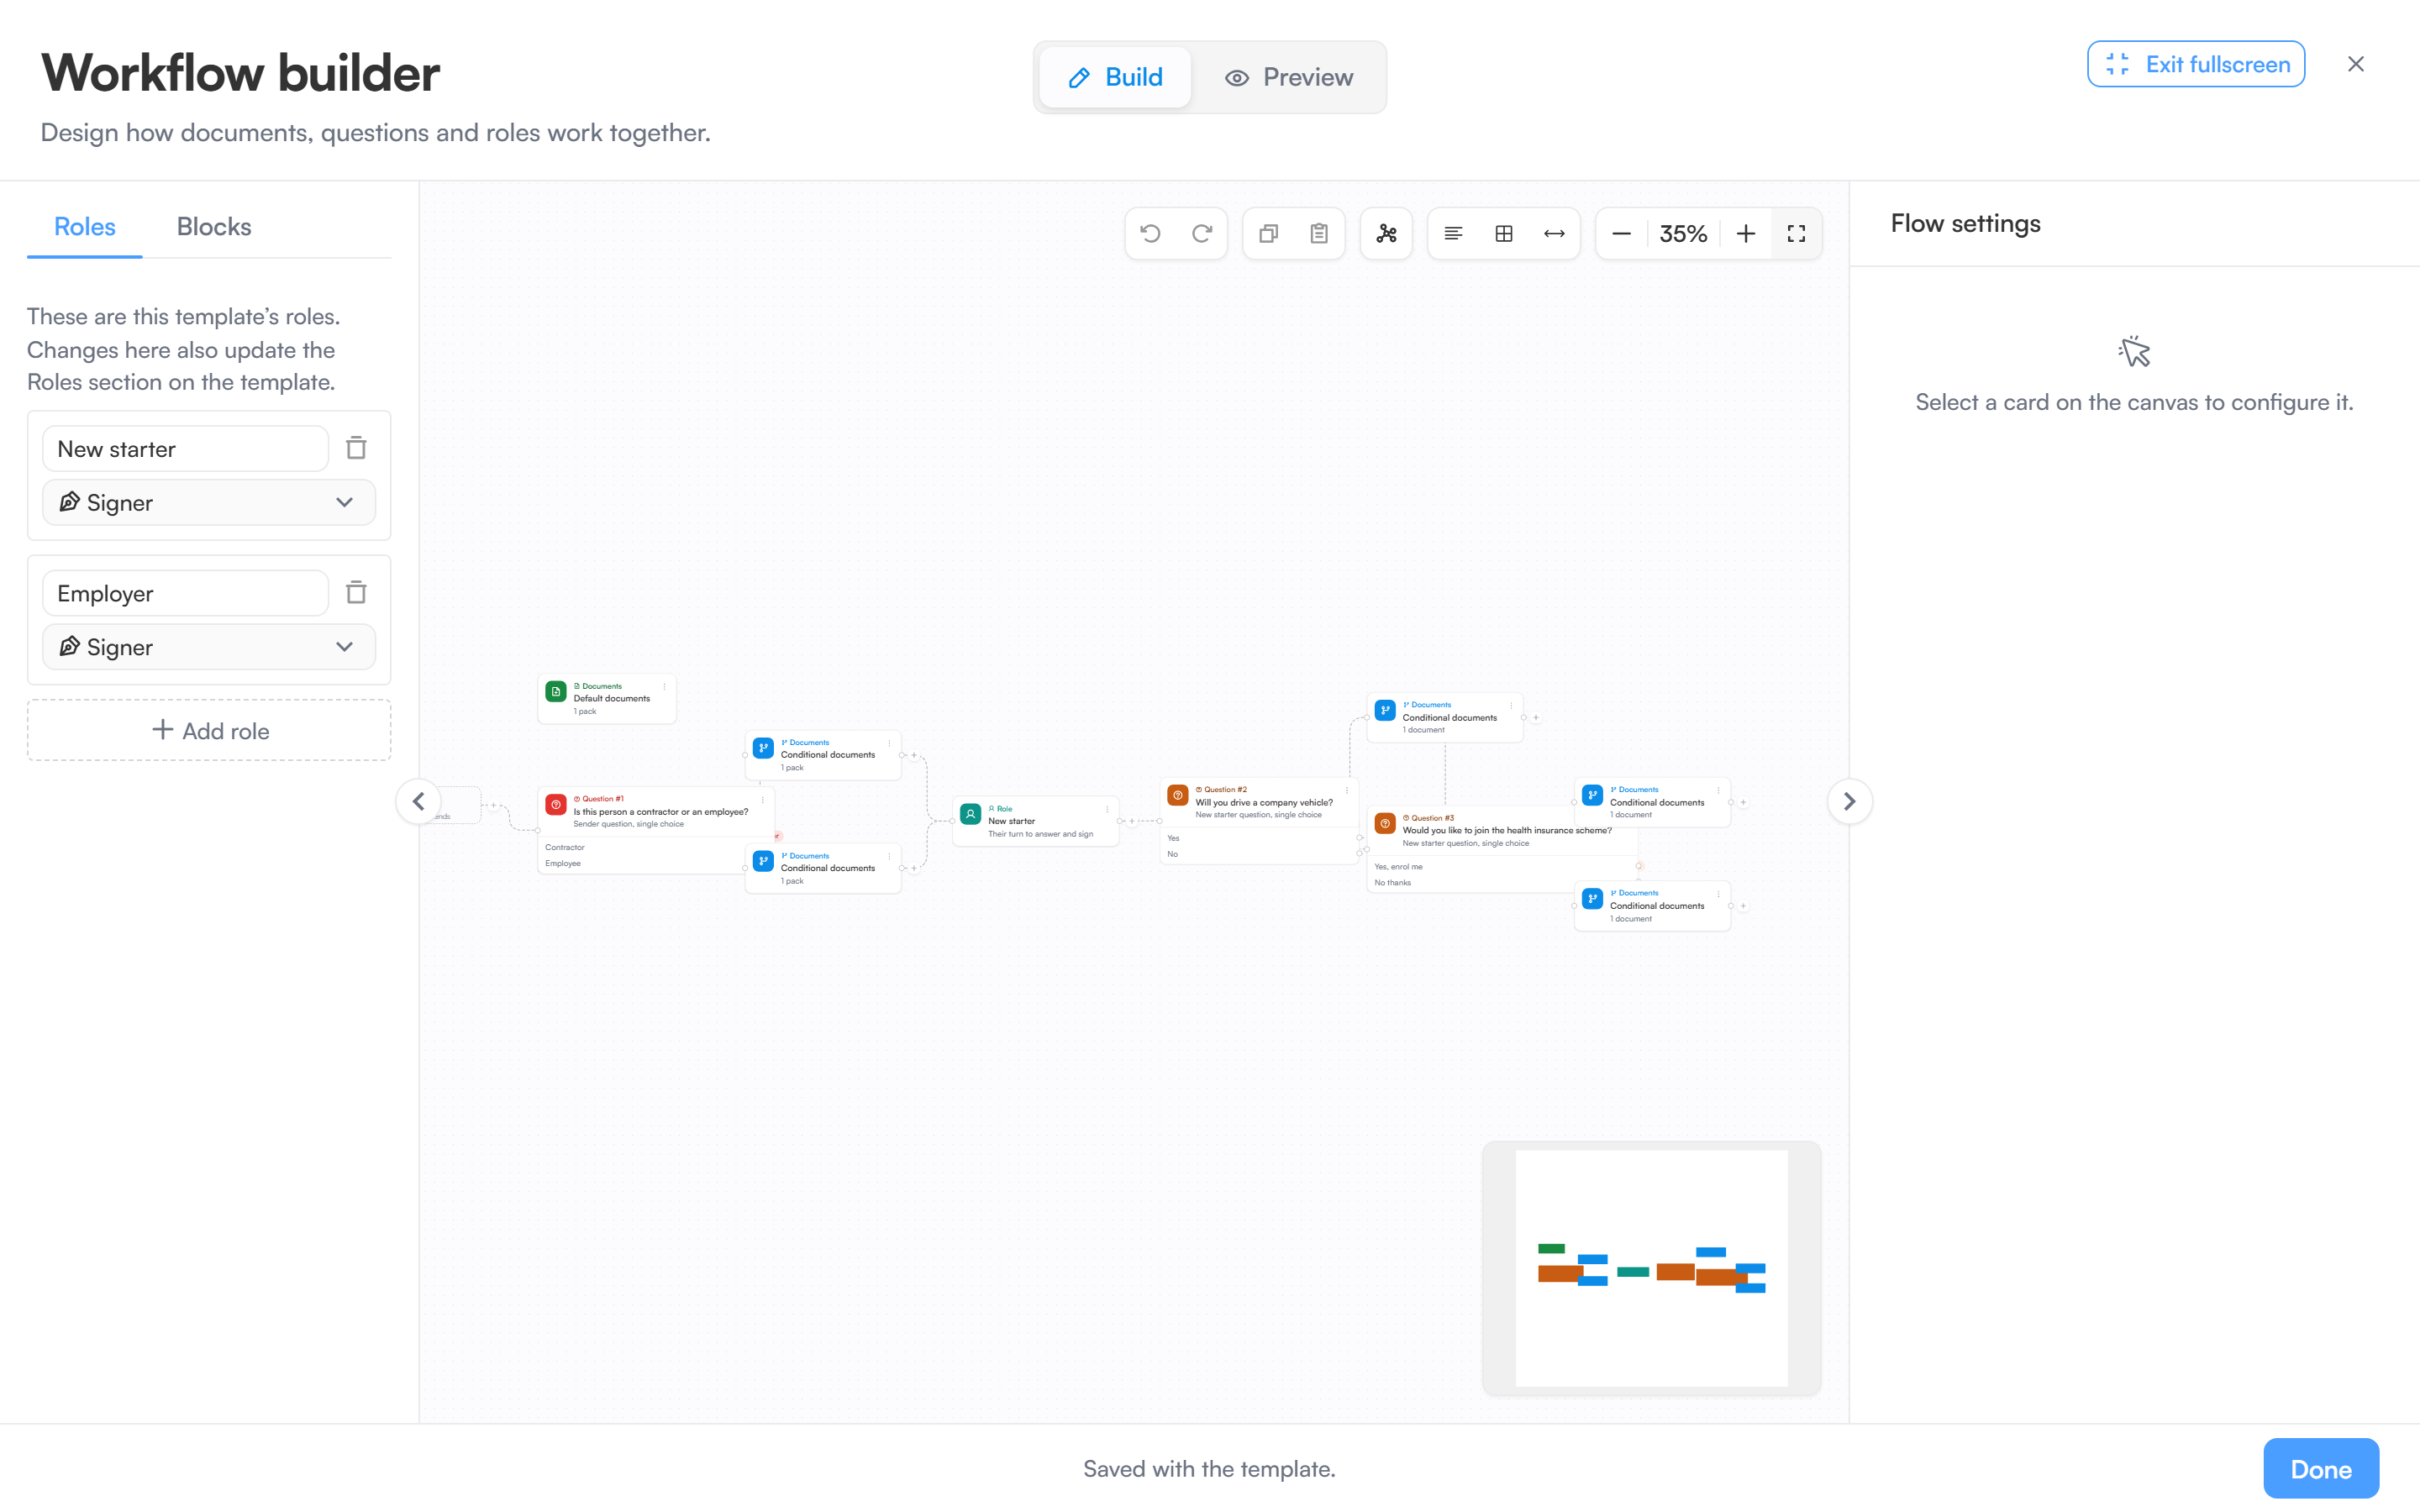Click Add role button
The image size is (2420, 1512).
tap(209, 730)
